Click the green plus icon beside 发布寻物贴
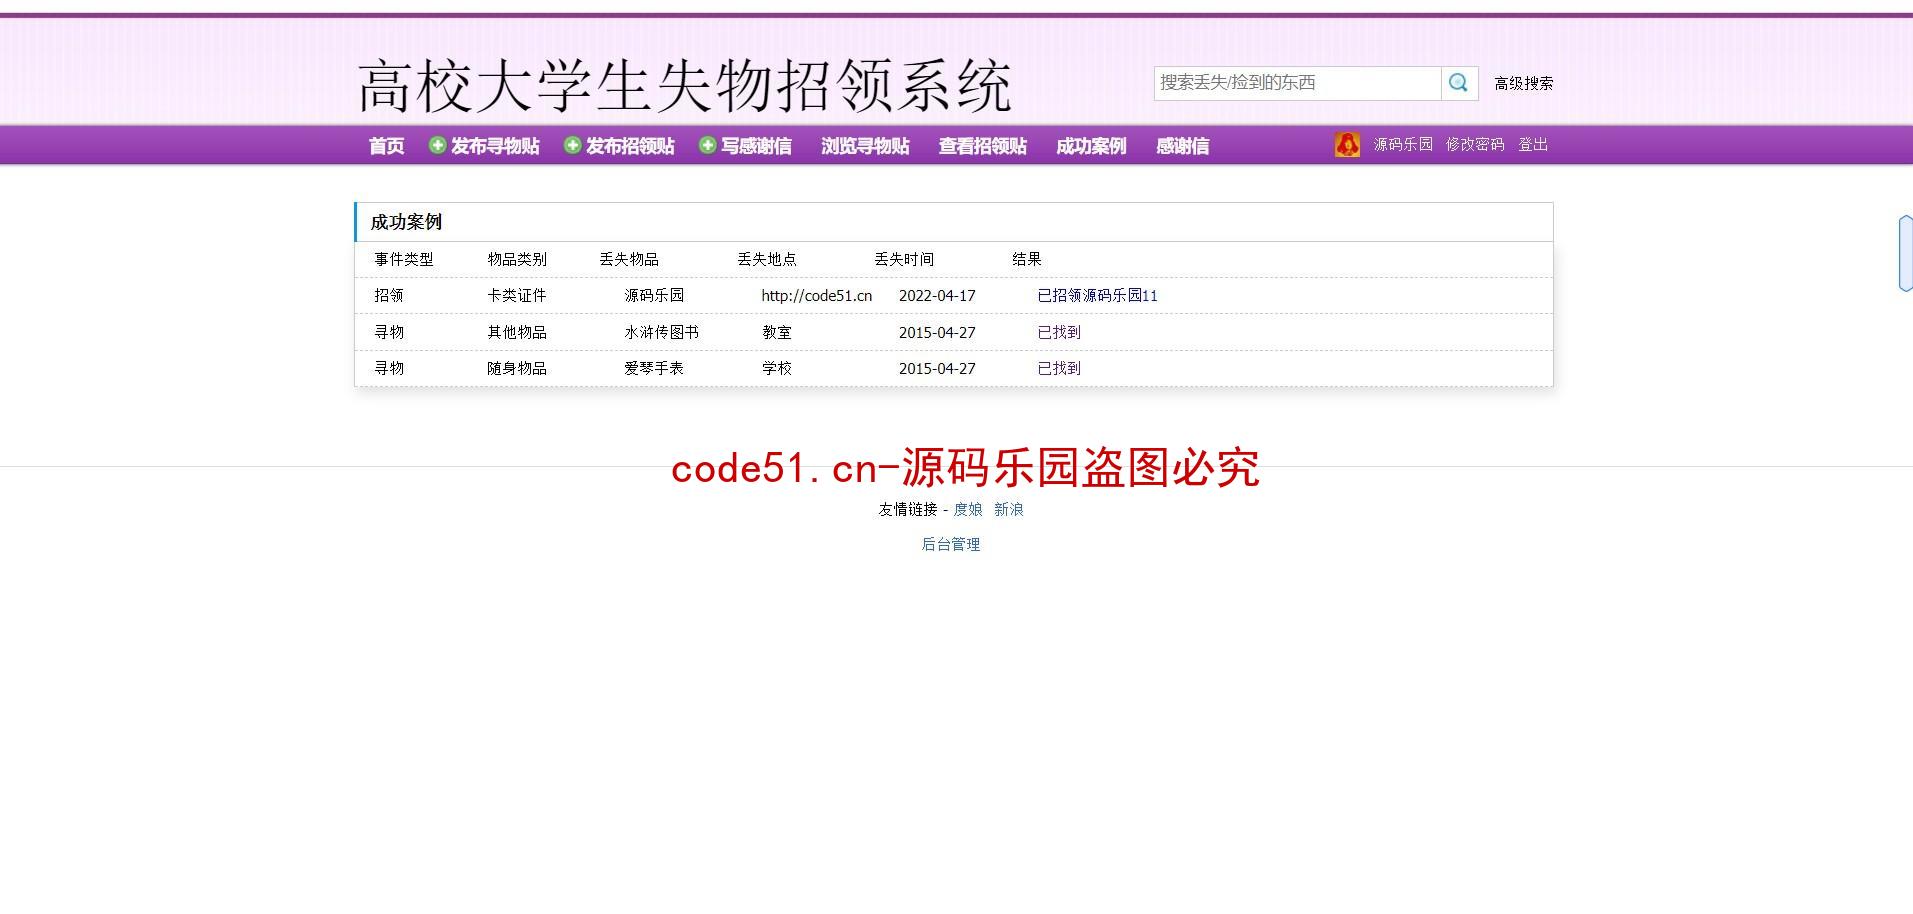1913x914 pixels. click(437, 145)
